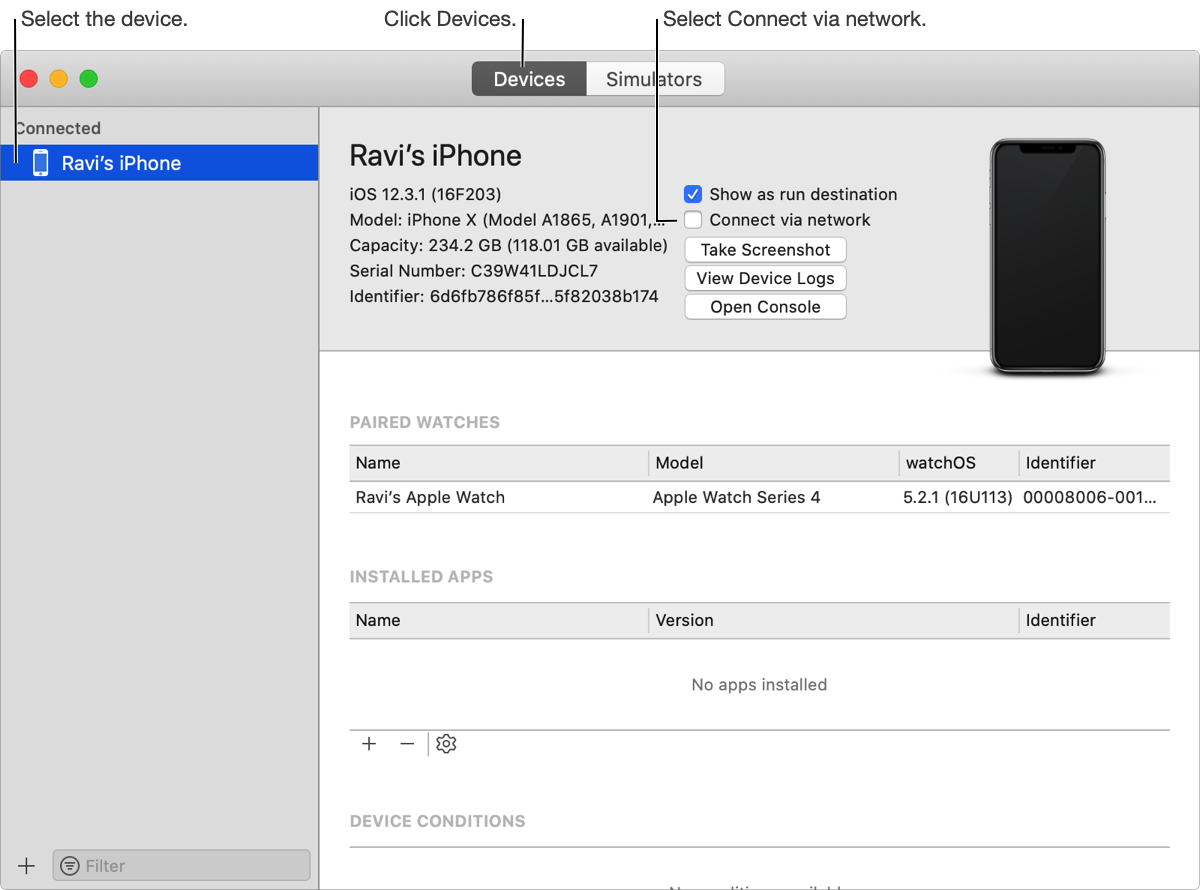Click the Filter input field
1200x890 pixels.
(180, 866)
